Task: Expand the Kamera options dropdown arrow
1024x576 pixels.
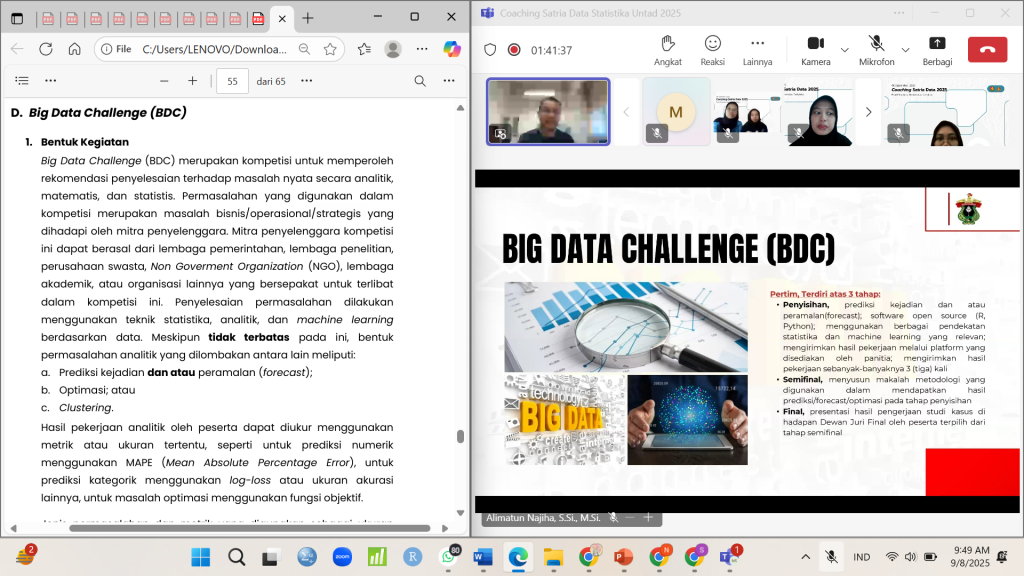Action: coord(845,49)
